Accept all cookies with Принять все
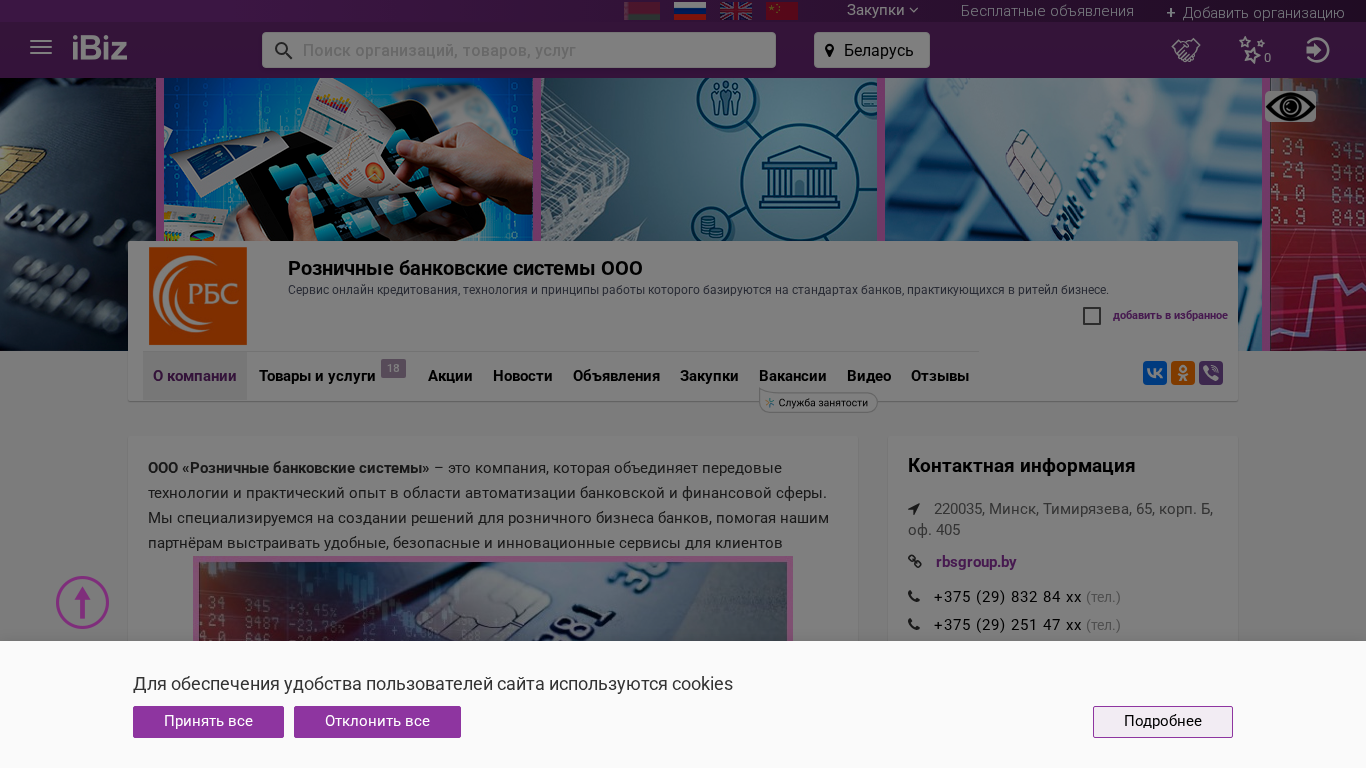The height and width of the screenshot is (768, 1366). 208,722
